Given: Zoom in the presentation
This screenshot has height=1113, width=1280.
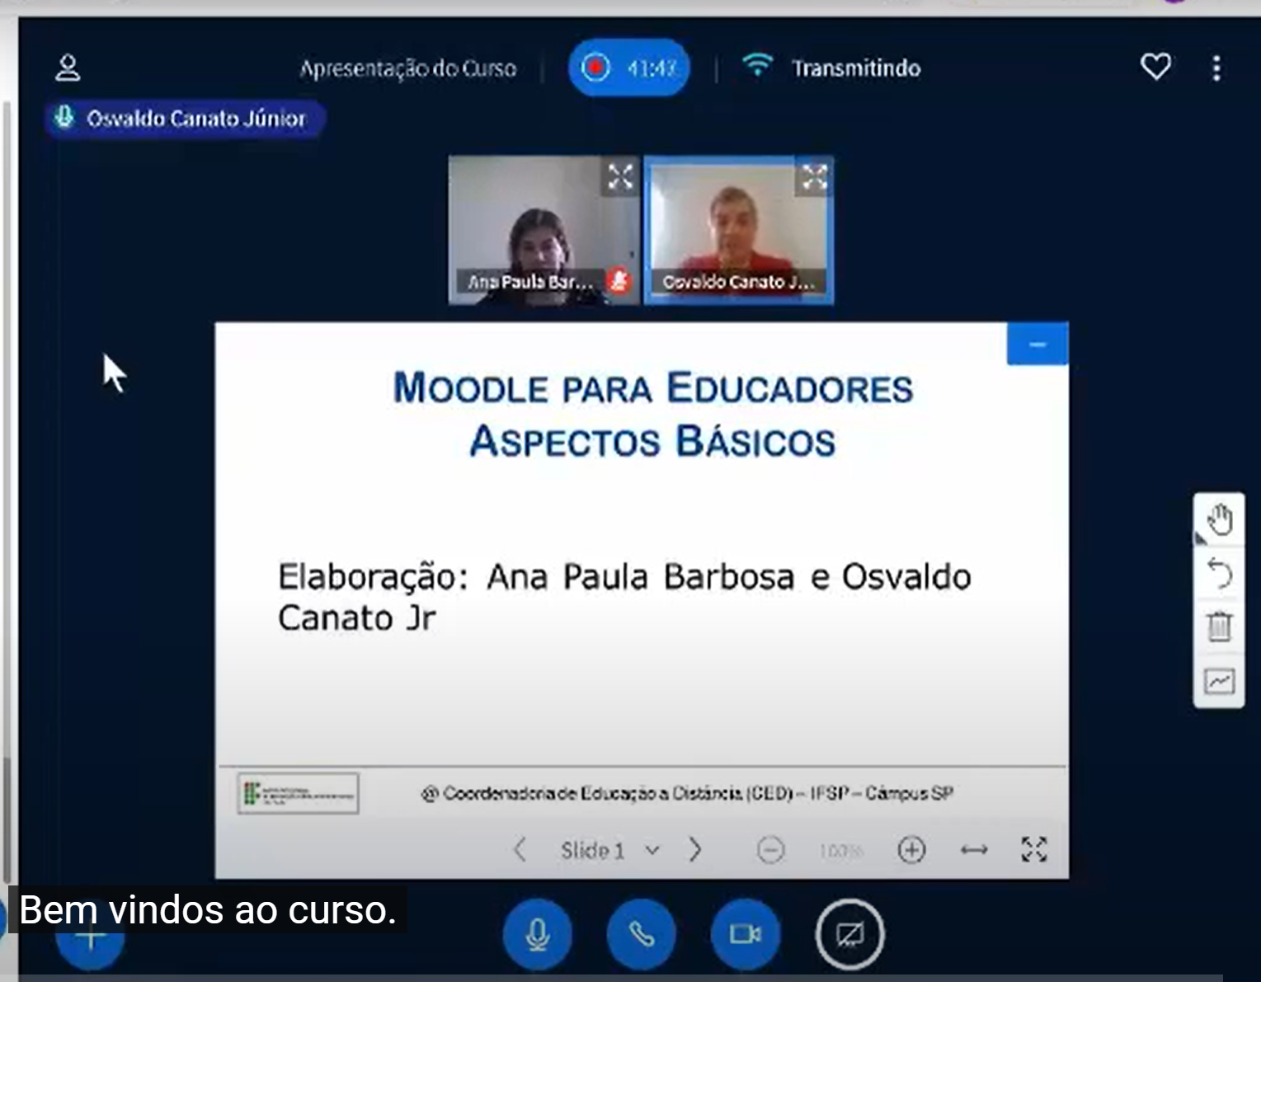Looking at the screenshot, I should coord(911,850).
